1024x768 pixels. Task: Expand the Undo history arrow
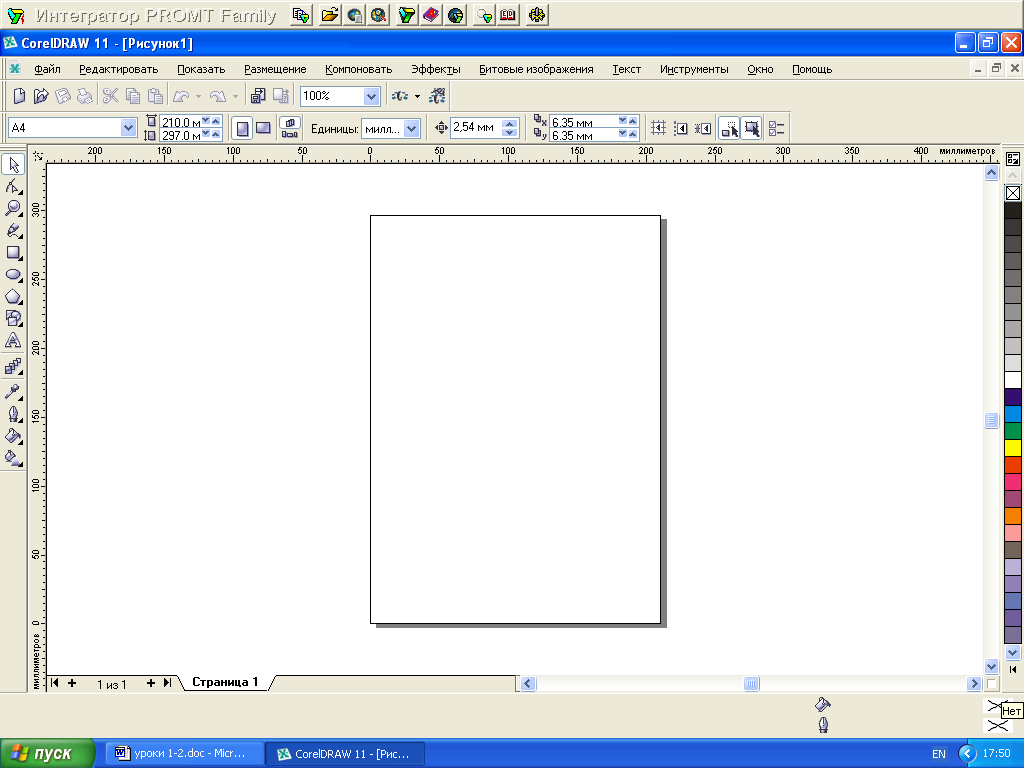pos(199,97)
